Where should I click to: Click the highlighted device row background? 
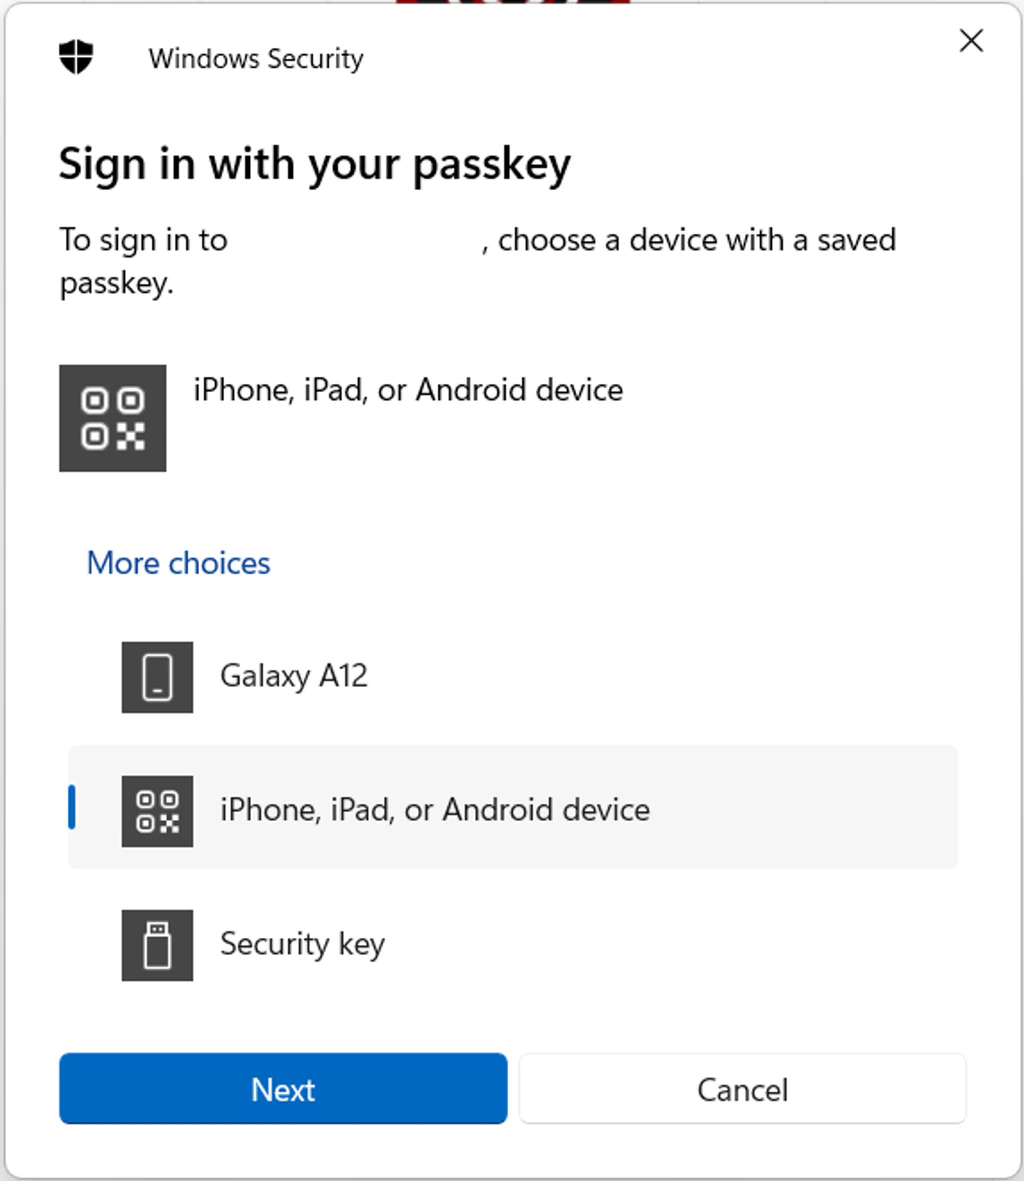(800, 808)
